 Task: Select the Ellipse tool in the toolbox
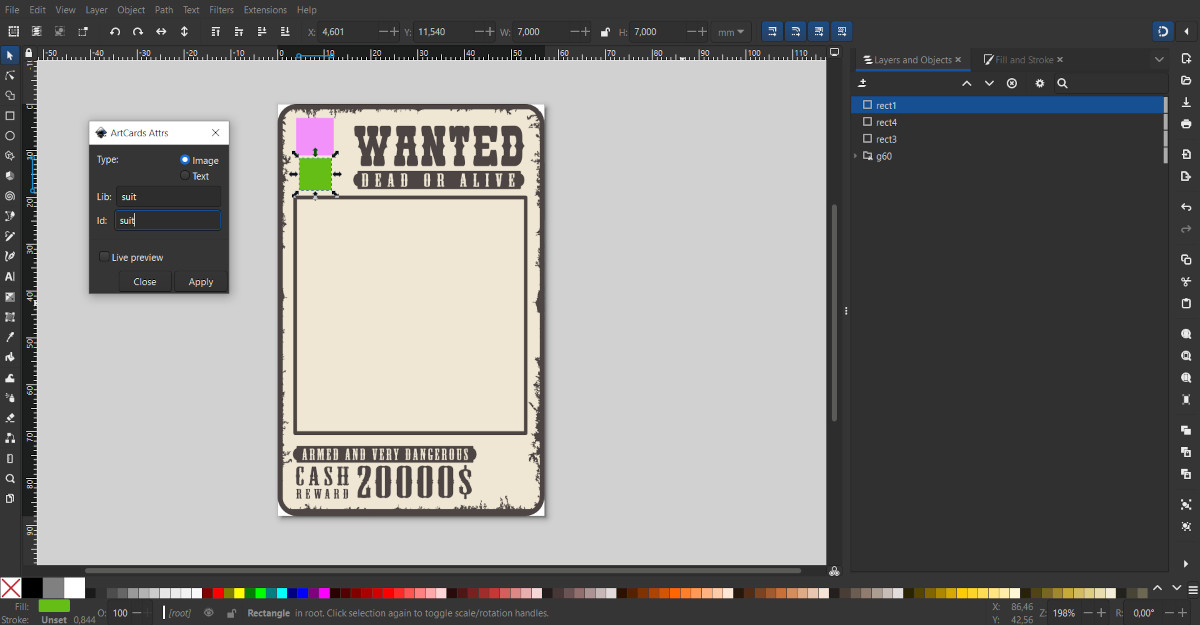[10, 135]
